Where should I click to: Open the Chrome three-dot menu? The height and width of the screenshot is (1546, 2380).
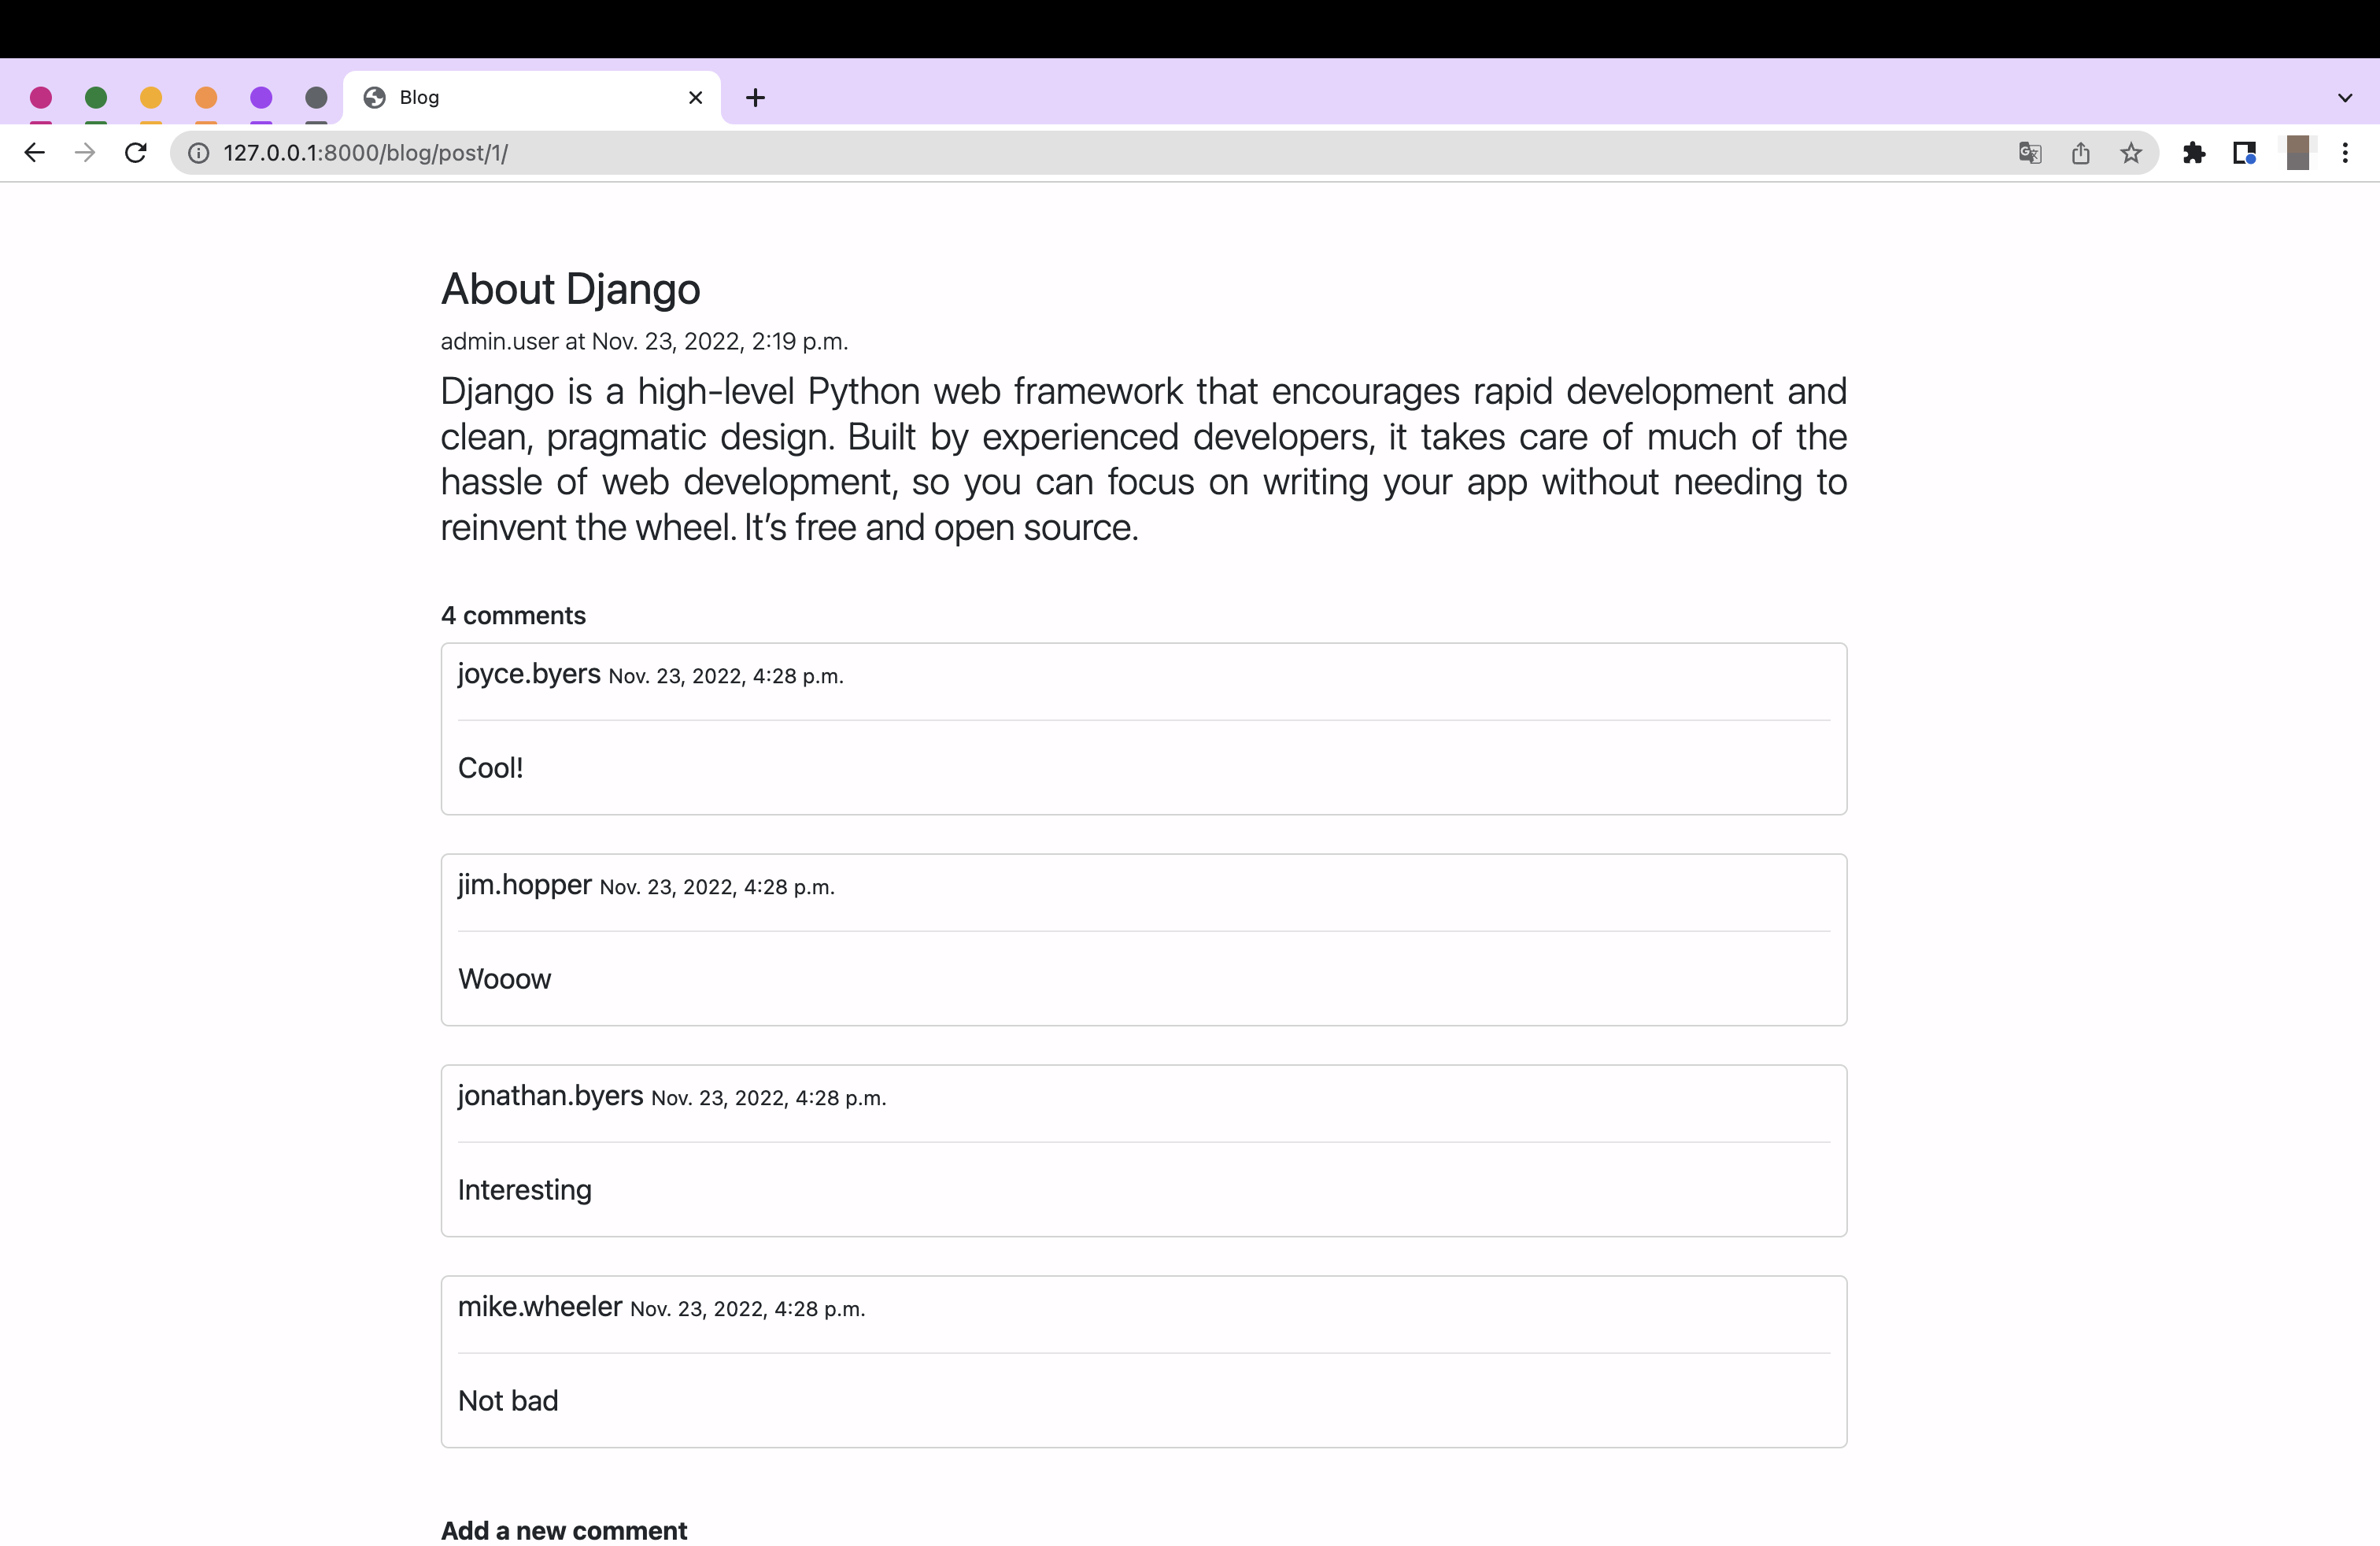pyautogui.click(x=2345, y=153)
